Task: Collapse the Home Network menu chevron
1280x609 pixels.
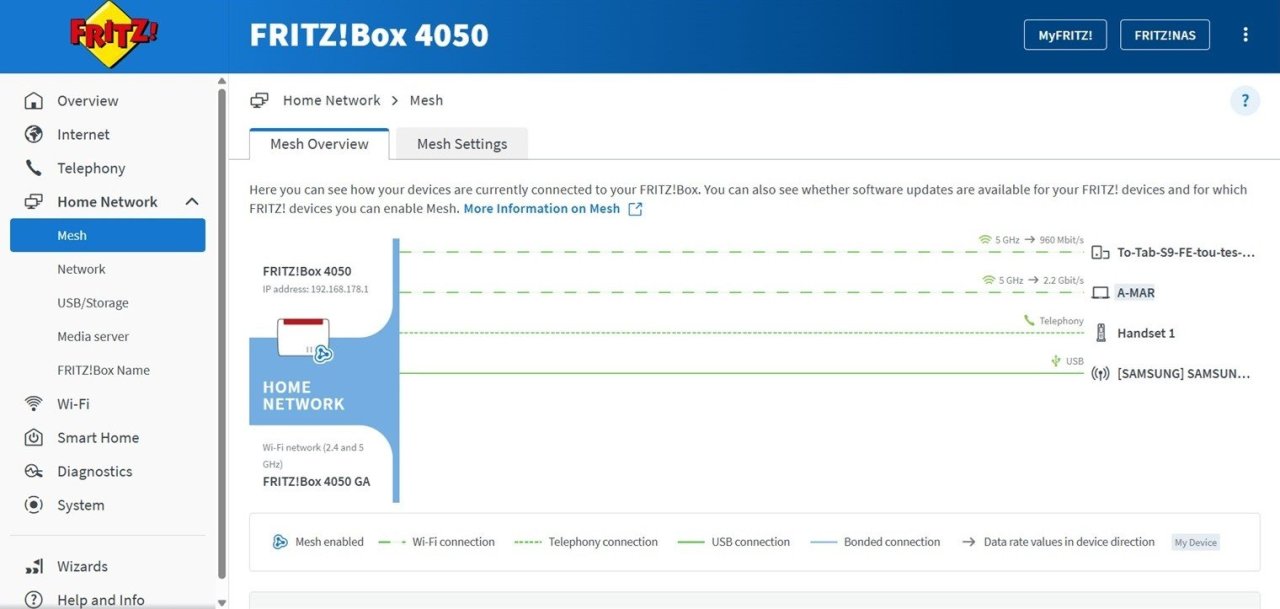Action: coord(192,202)
